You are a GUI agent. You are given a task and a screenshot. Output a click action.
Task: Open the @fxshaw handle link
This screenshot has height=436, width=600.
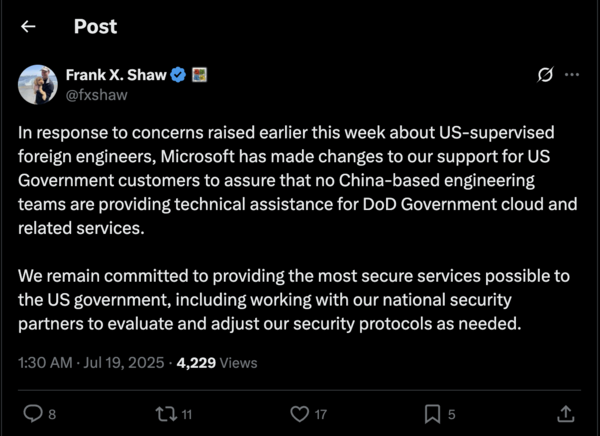96,94
